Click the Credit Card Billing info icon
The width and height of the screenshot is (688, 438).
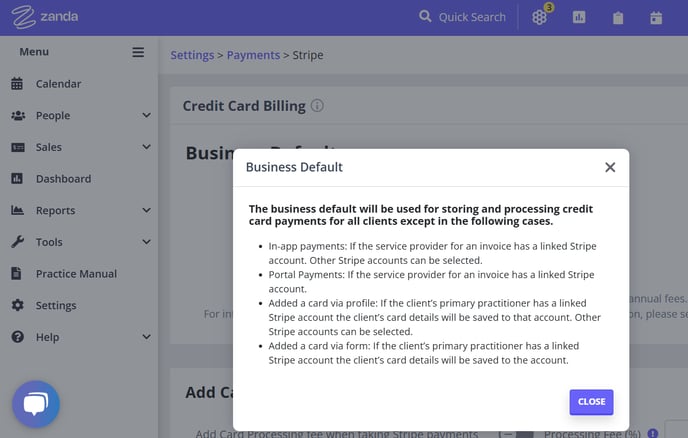point(317,106)
